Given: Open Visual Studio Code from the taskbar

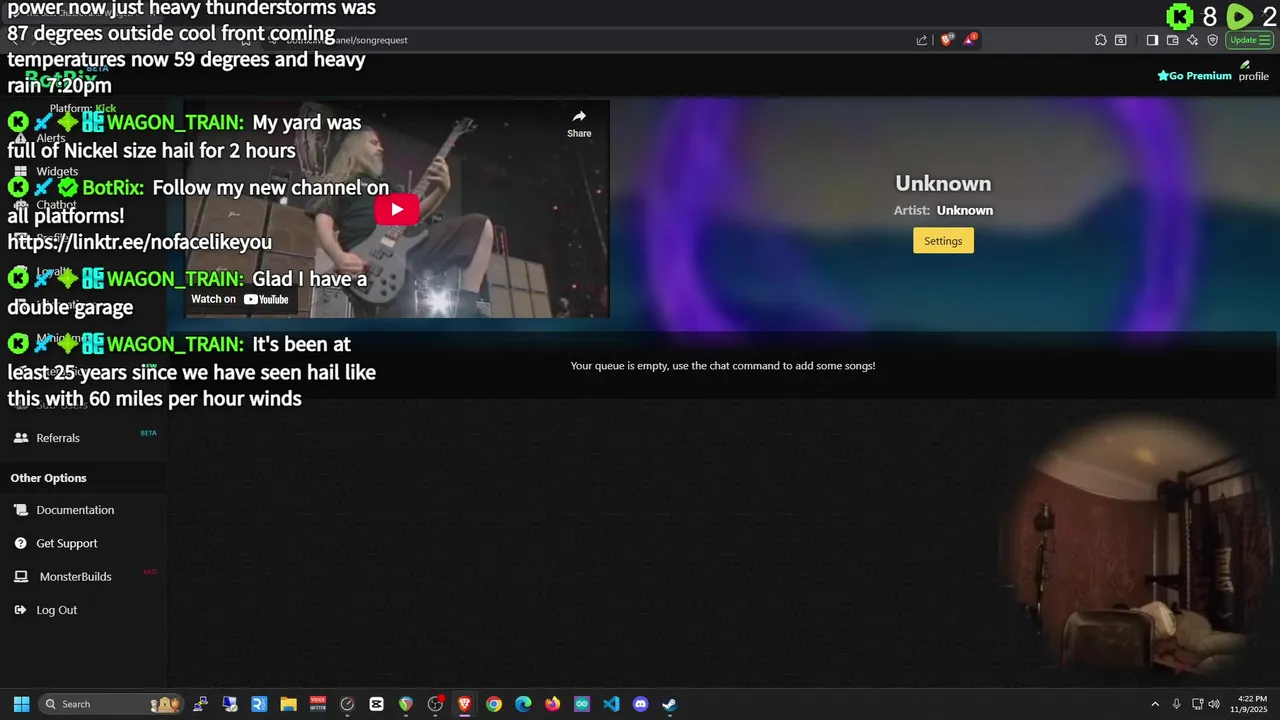Looking at the screenshot, I should (x=611, y=704).
